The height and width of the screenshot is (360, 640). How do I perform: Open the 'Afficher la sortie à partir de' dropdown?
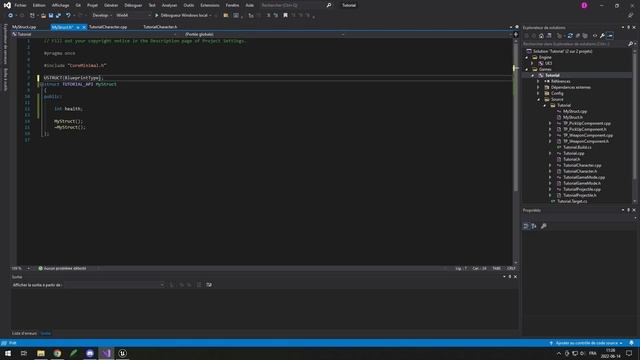(x=114, y=285)
